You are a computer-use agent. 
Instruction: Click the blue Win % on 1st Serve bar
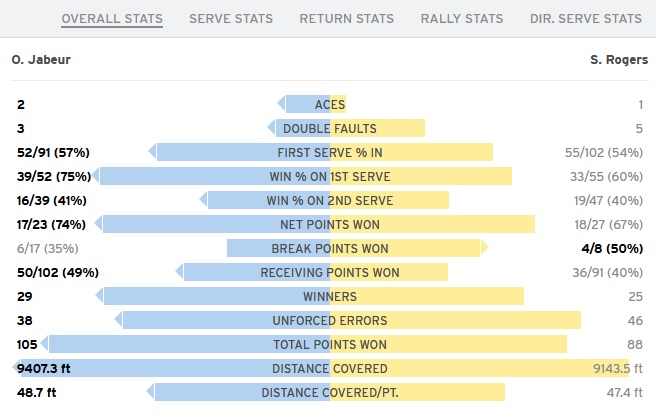pyautogui.click(x=215, y=176)
